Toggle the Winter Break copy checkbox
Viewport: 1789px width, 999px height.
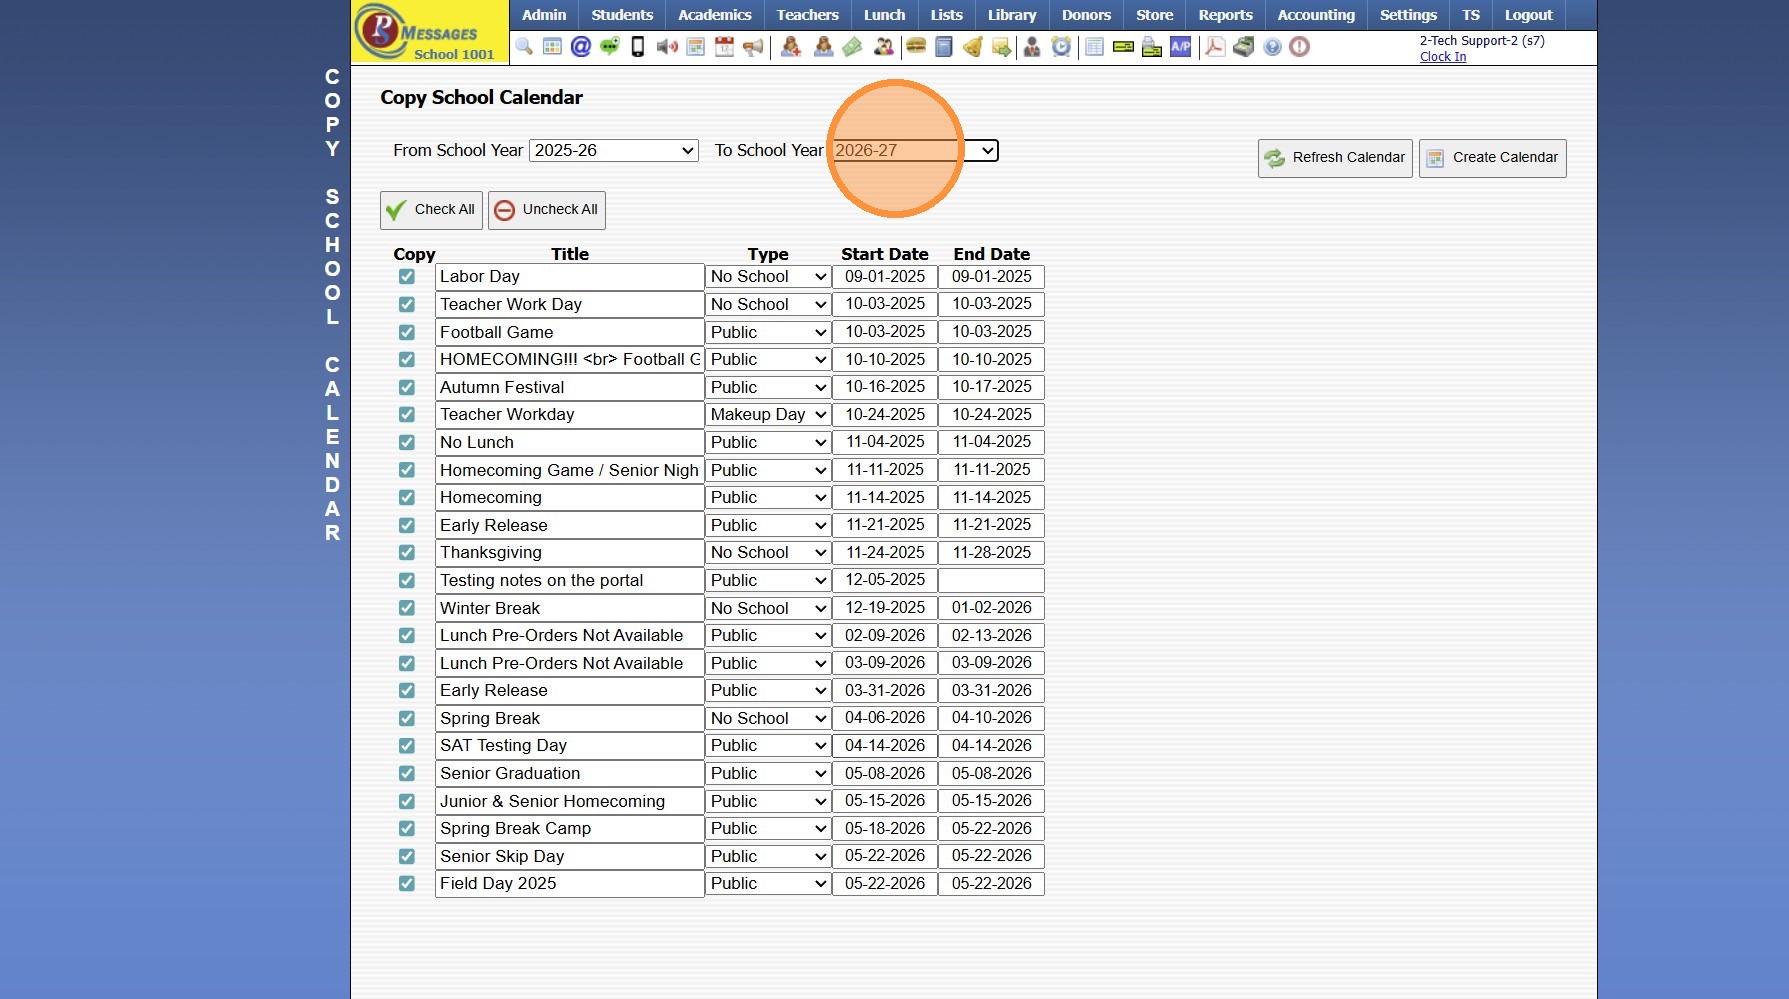coord(407,608)
